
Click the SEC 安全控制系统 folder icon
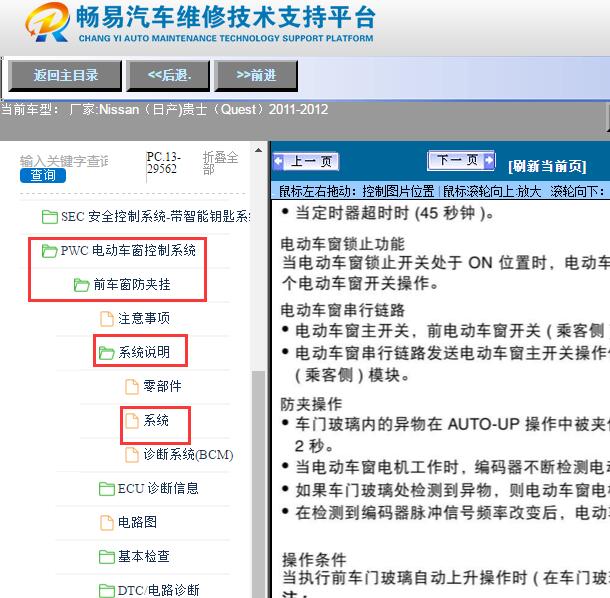49,217
